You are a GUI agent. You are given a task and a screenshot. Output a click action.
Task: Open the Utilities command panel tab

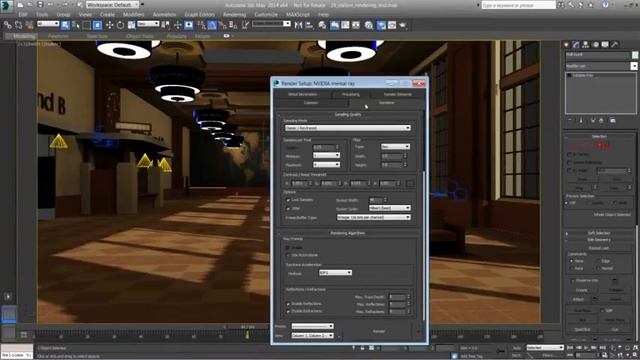(x=615, y=44)
